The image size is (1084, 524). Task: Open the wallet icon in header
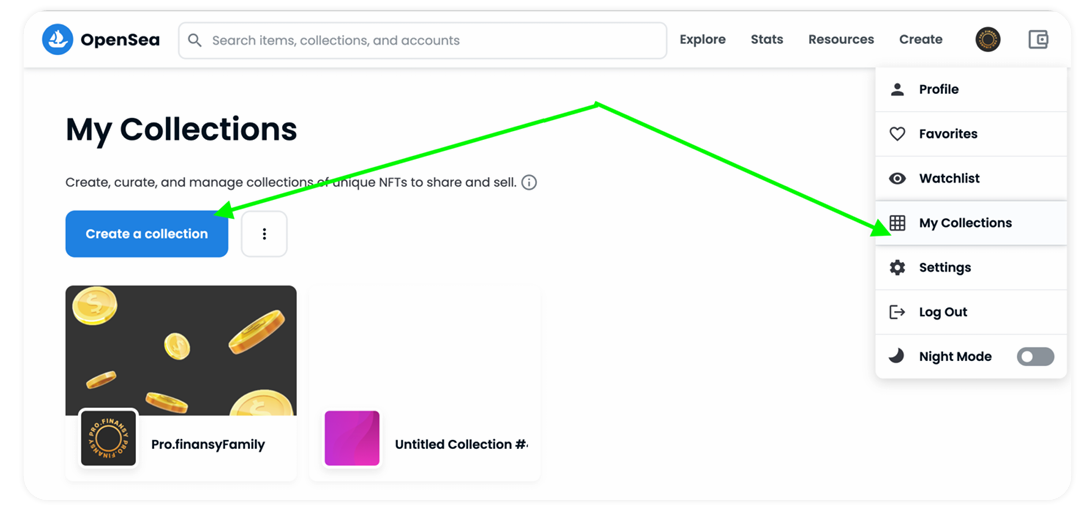tap(1038, 40)
